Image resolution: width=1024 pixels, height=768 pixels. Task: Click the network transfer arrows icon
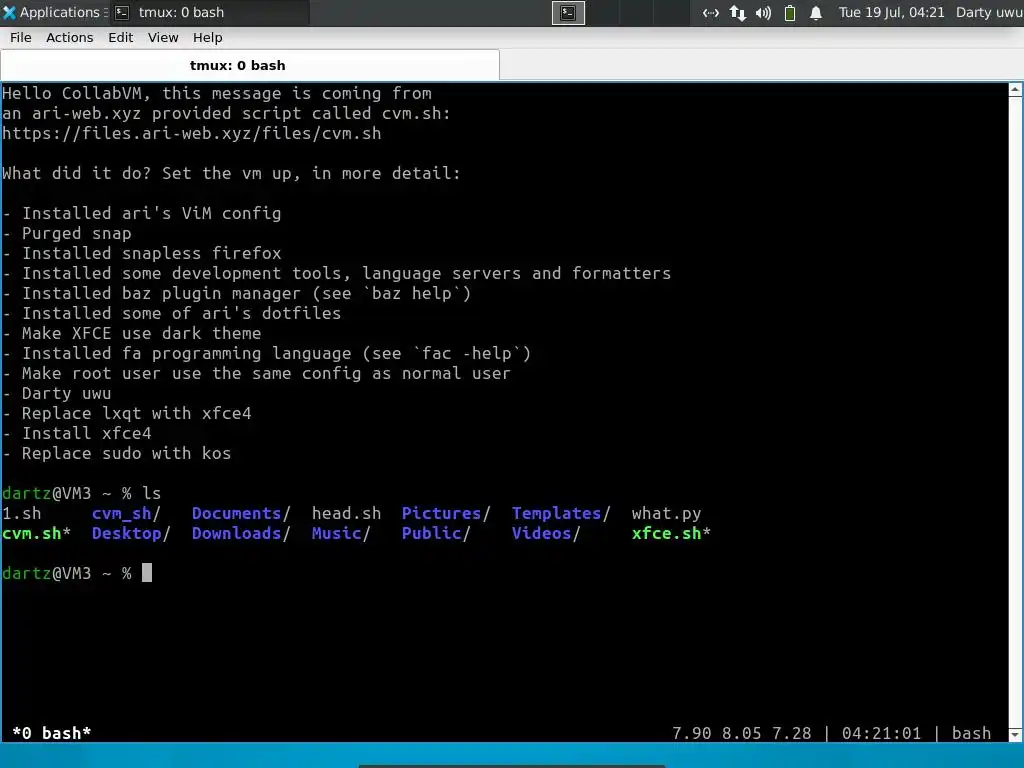pyautogui.click(x=738, y=12)
